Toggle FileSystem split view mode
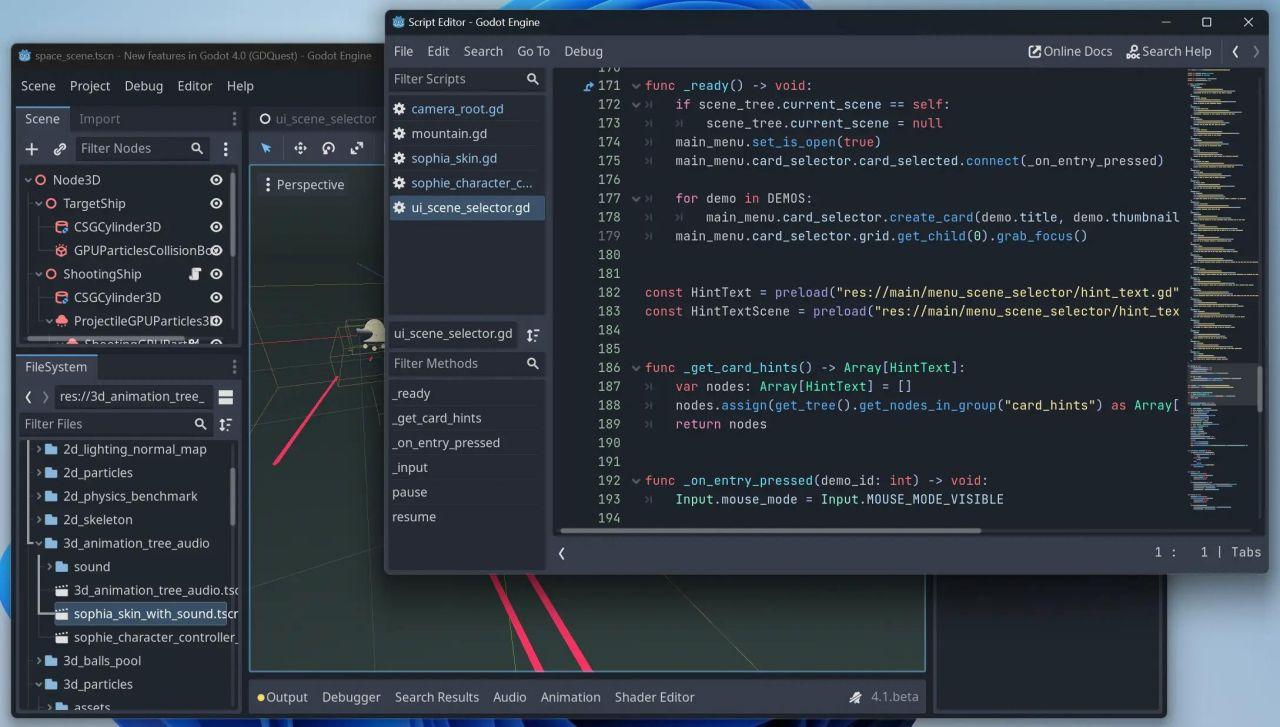This screenshot has height=727, width=1280. [x=226, y=397]
